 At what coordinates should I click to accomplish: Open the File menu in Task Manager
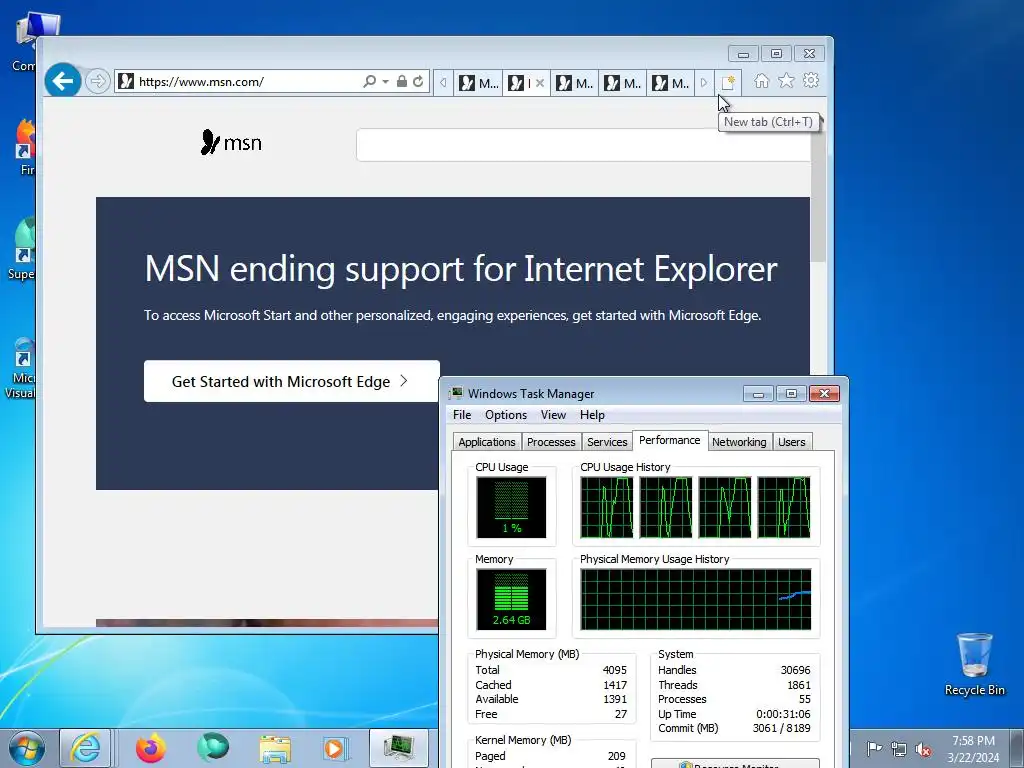pyautogui.click(x=462, y=415)
